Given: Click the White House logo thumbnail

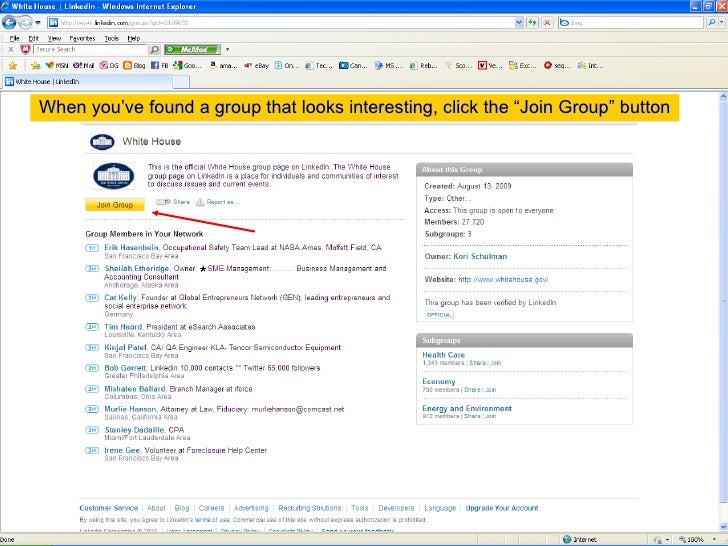Looking at the screenshot, I should click(x=114, y=176).
